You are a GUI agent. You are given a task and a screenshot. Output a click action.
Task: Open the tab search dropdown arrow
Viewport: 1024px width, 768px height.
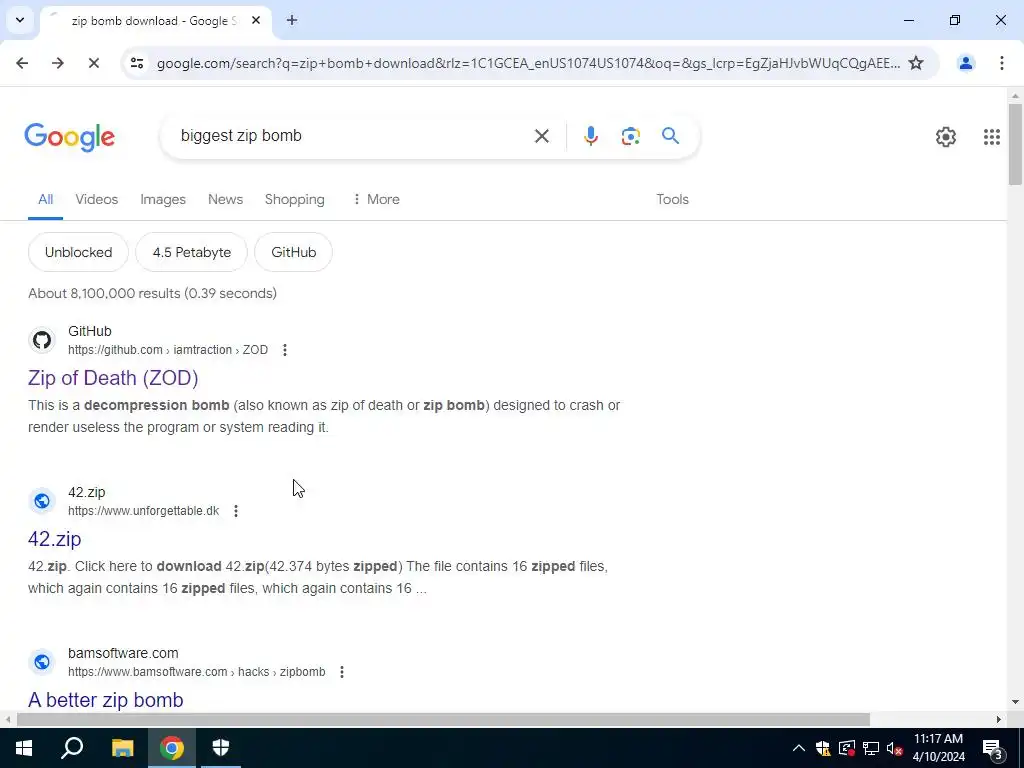coord(20,20)
